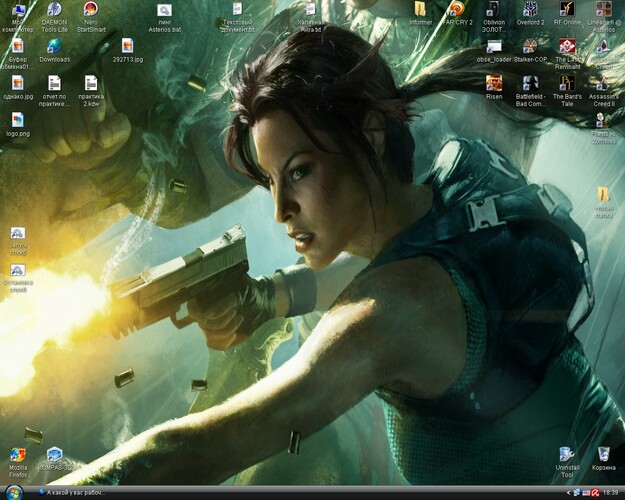Launch Lineage II Asterios shortcut
Image resolution: width=625 pixels, height=500 pixels.
click(x=603, y=10)
